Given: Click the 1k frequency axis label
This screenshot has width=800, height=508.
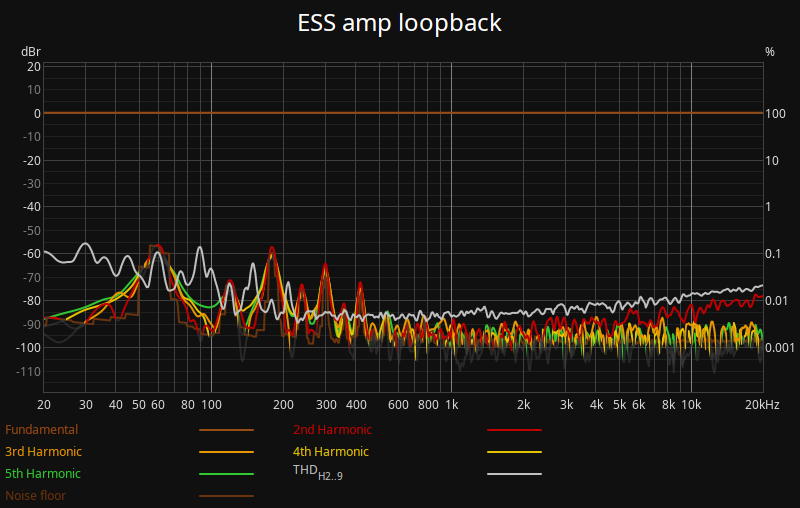Looking at the screenshot, I should (452, 404).
